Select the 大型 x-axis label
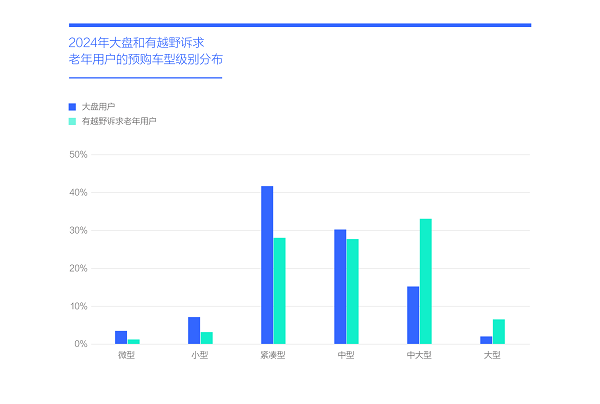 (x=492, y=355)
